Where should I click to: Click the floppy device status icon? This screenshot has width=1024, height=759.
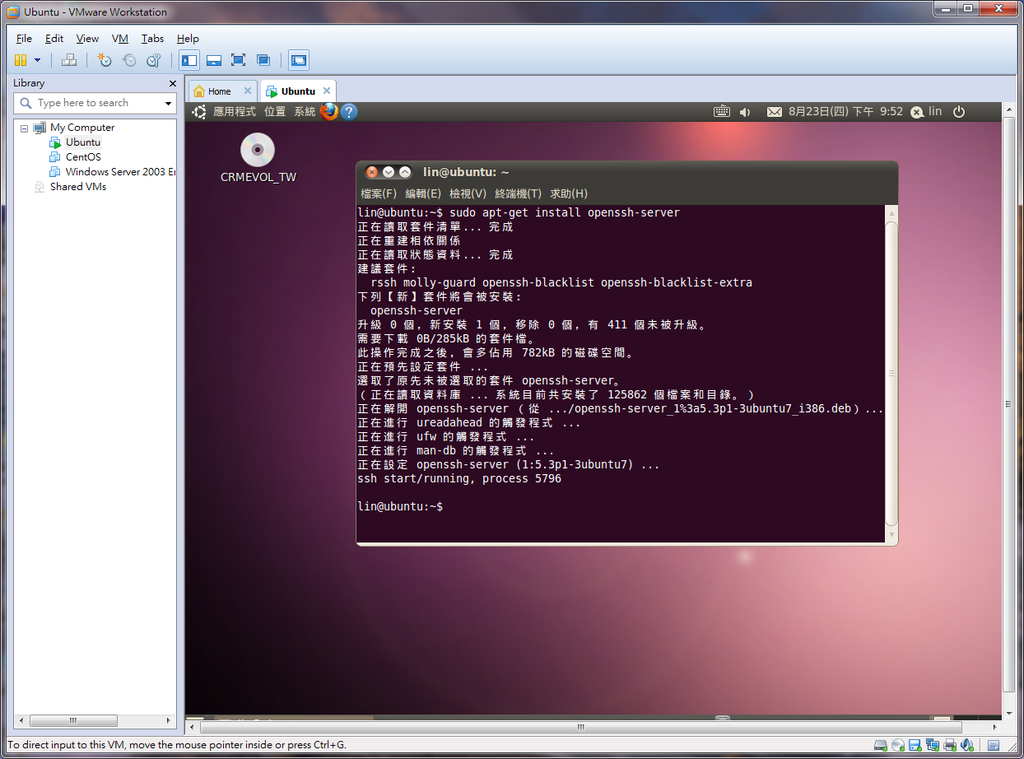915,745
